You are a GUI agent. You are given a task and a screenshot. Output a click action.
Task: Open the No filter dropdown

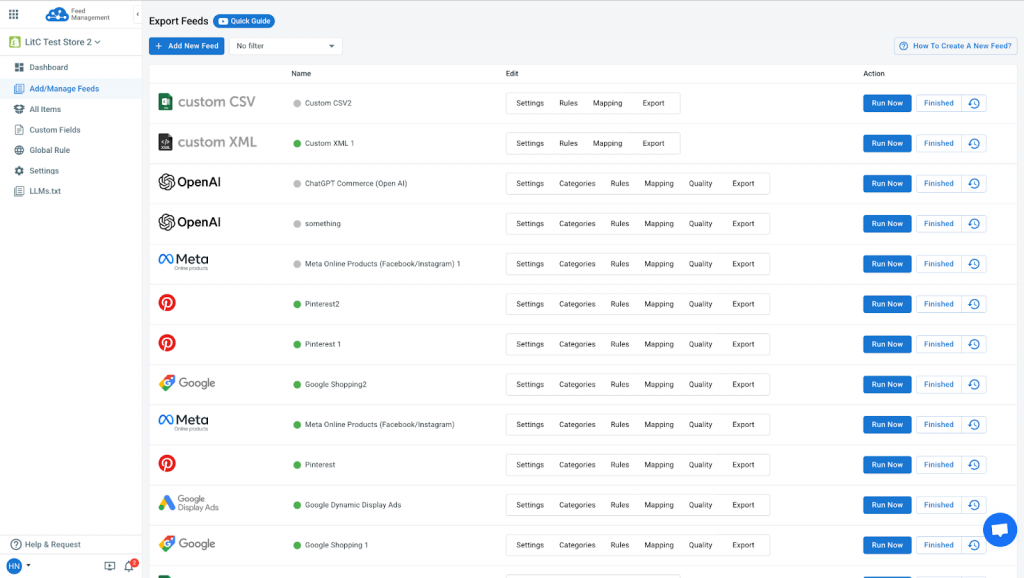pyautogui.click(x=285, y=46)
